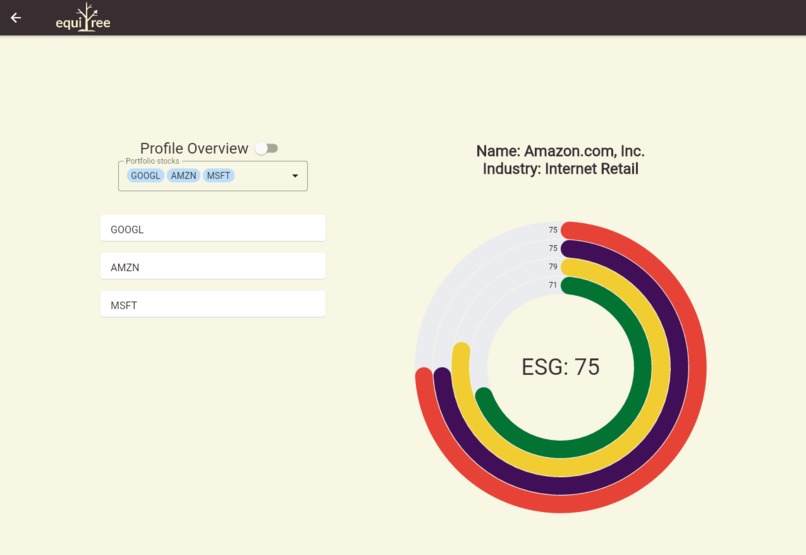Open the AMZN stock row
The height and width of the screenshot is (555, 806).
click(x=213, y=266)
